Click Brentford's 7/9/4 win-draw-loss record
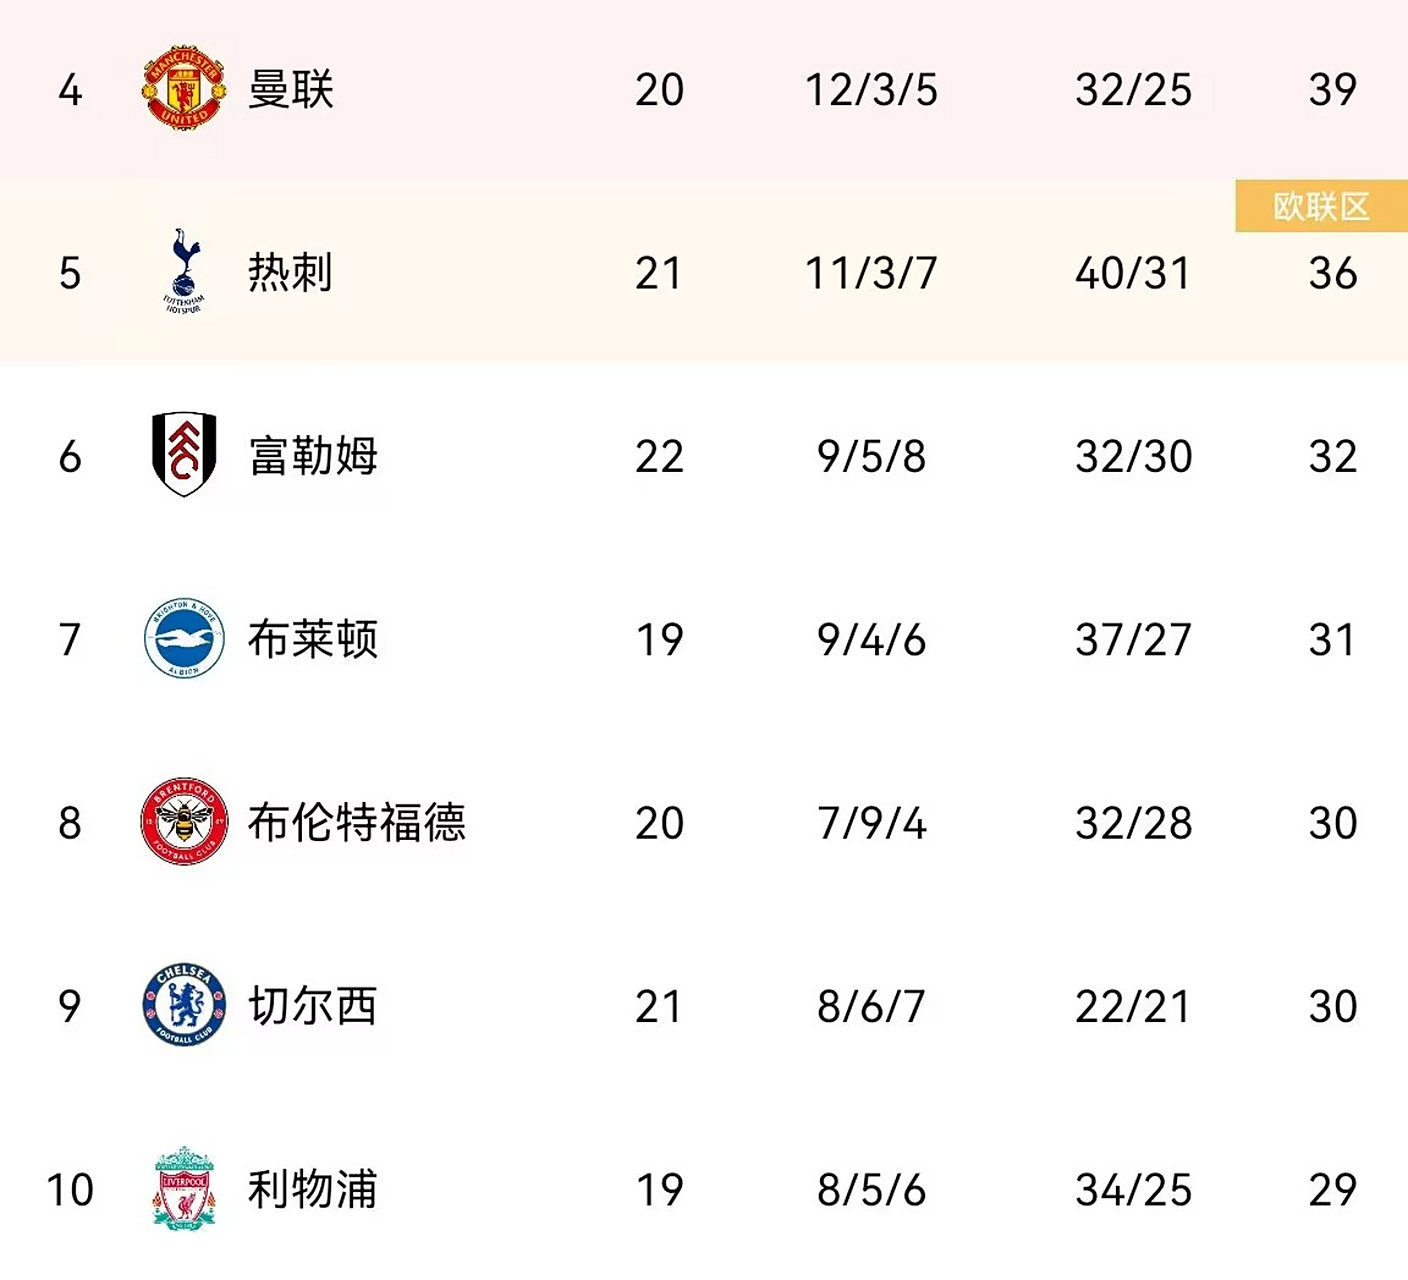This screenshot has height=1280, width=1408. (871, 823)
